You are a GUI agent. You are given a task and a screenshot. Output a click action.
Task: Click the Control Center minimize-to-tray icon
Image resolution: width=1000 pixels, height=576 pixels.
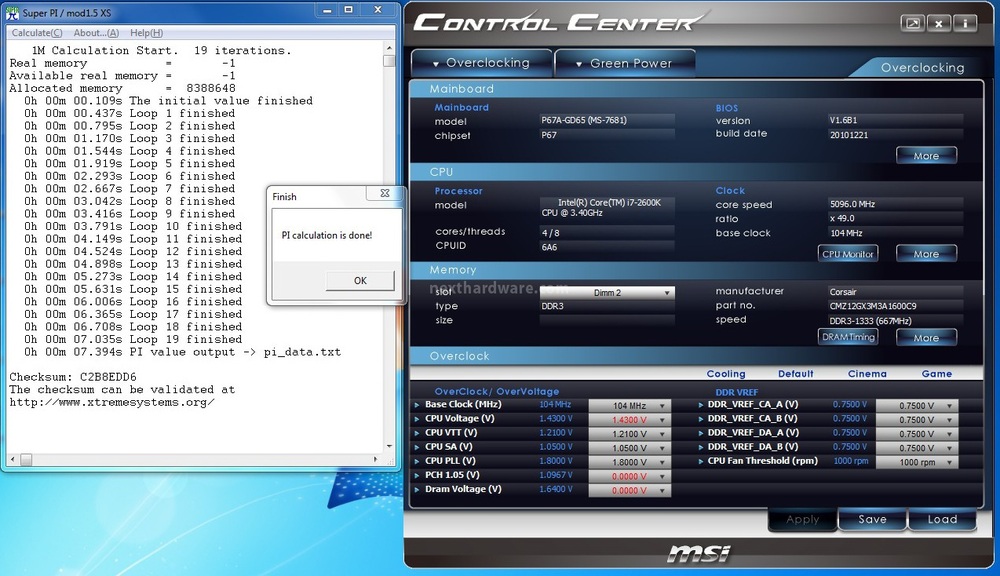point(913,24)
